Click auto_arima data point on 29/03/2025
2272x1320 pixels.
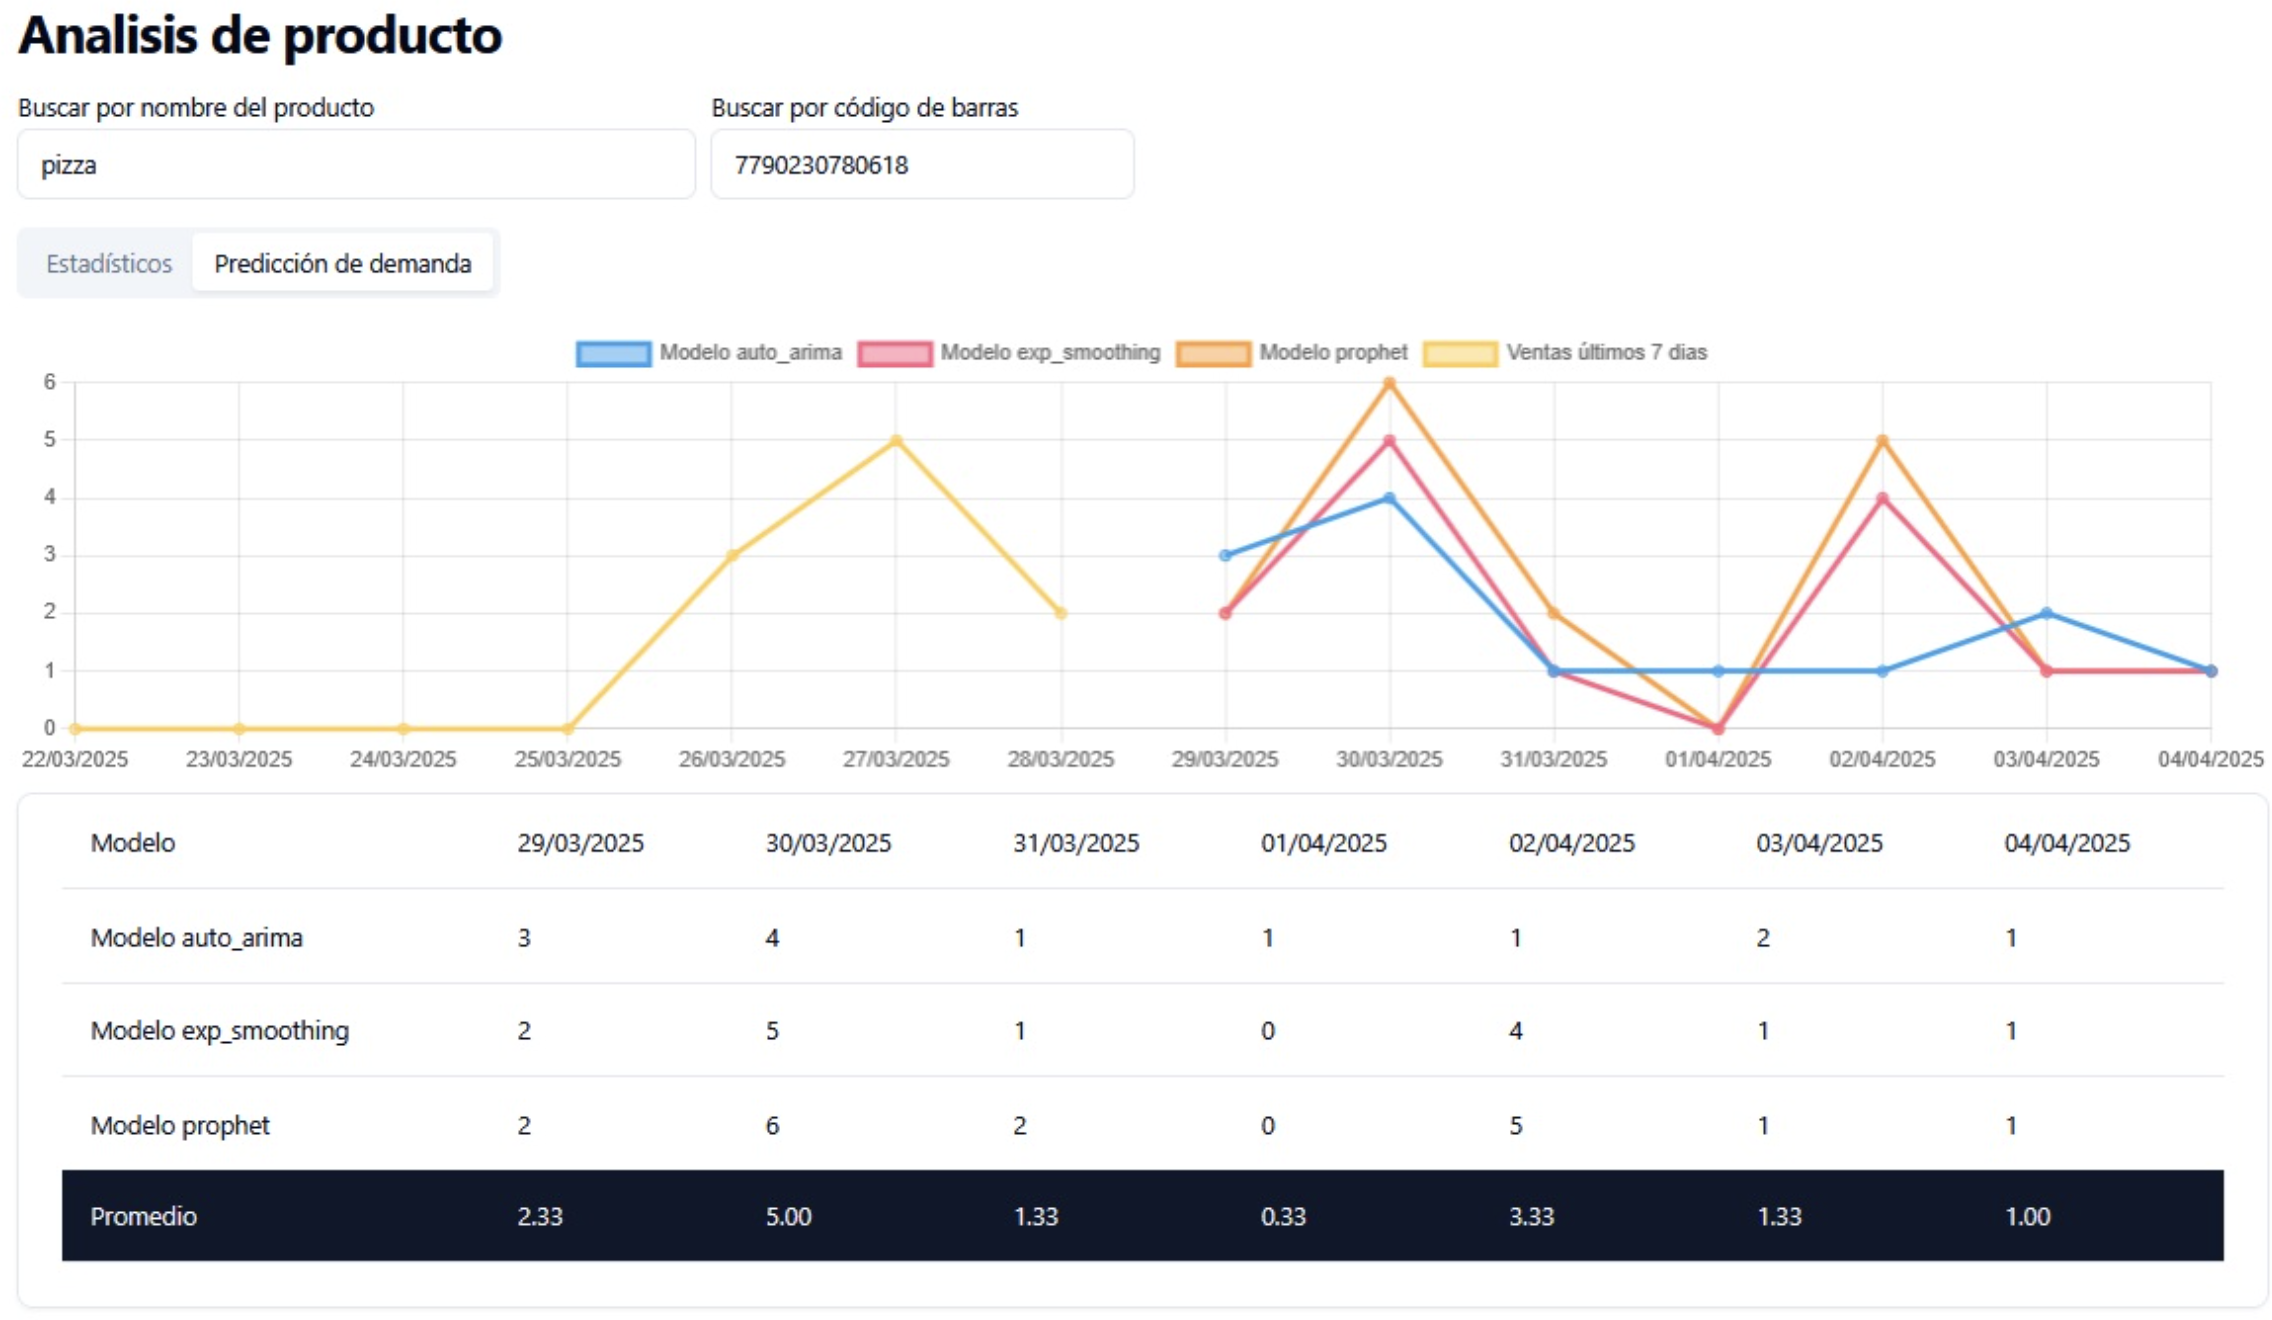(x=1225, y=555)
